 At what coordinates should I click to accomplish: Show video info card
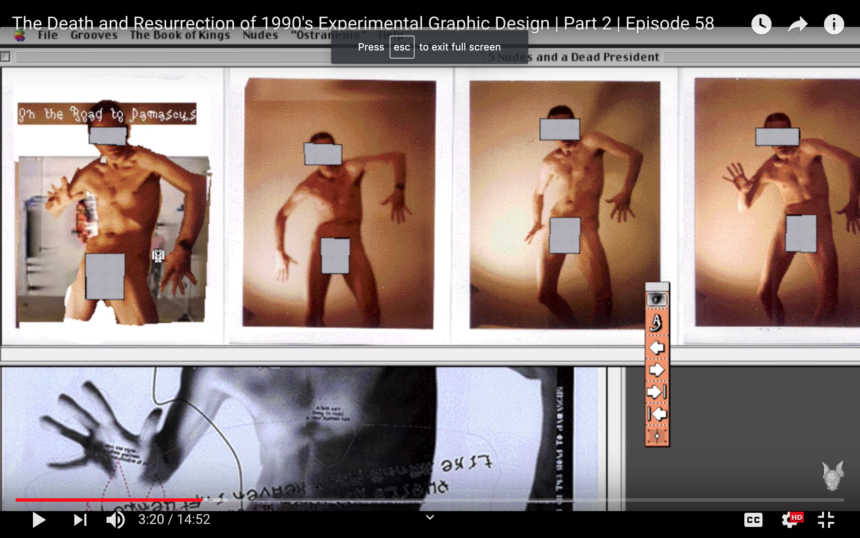pos(834,24)
